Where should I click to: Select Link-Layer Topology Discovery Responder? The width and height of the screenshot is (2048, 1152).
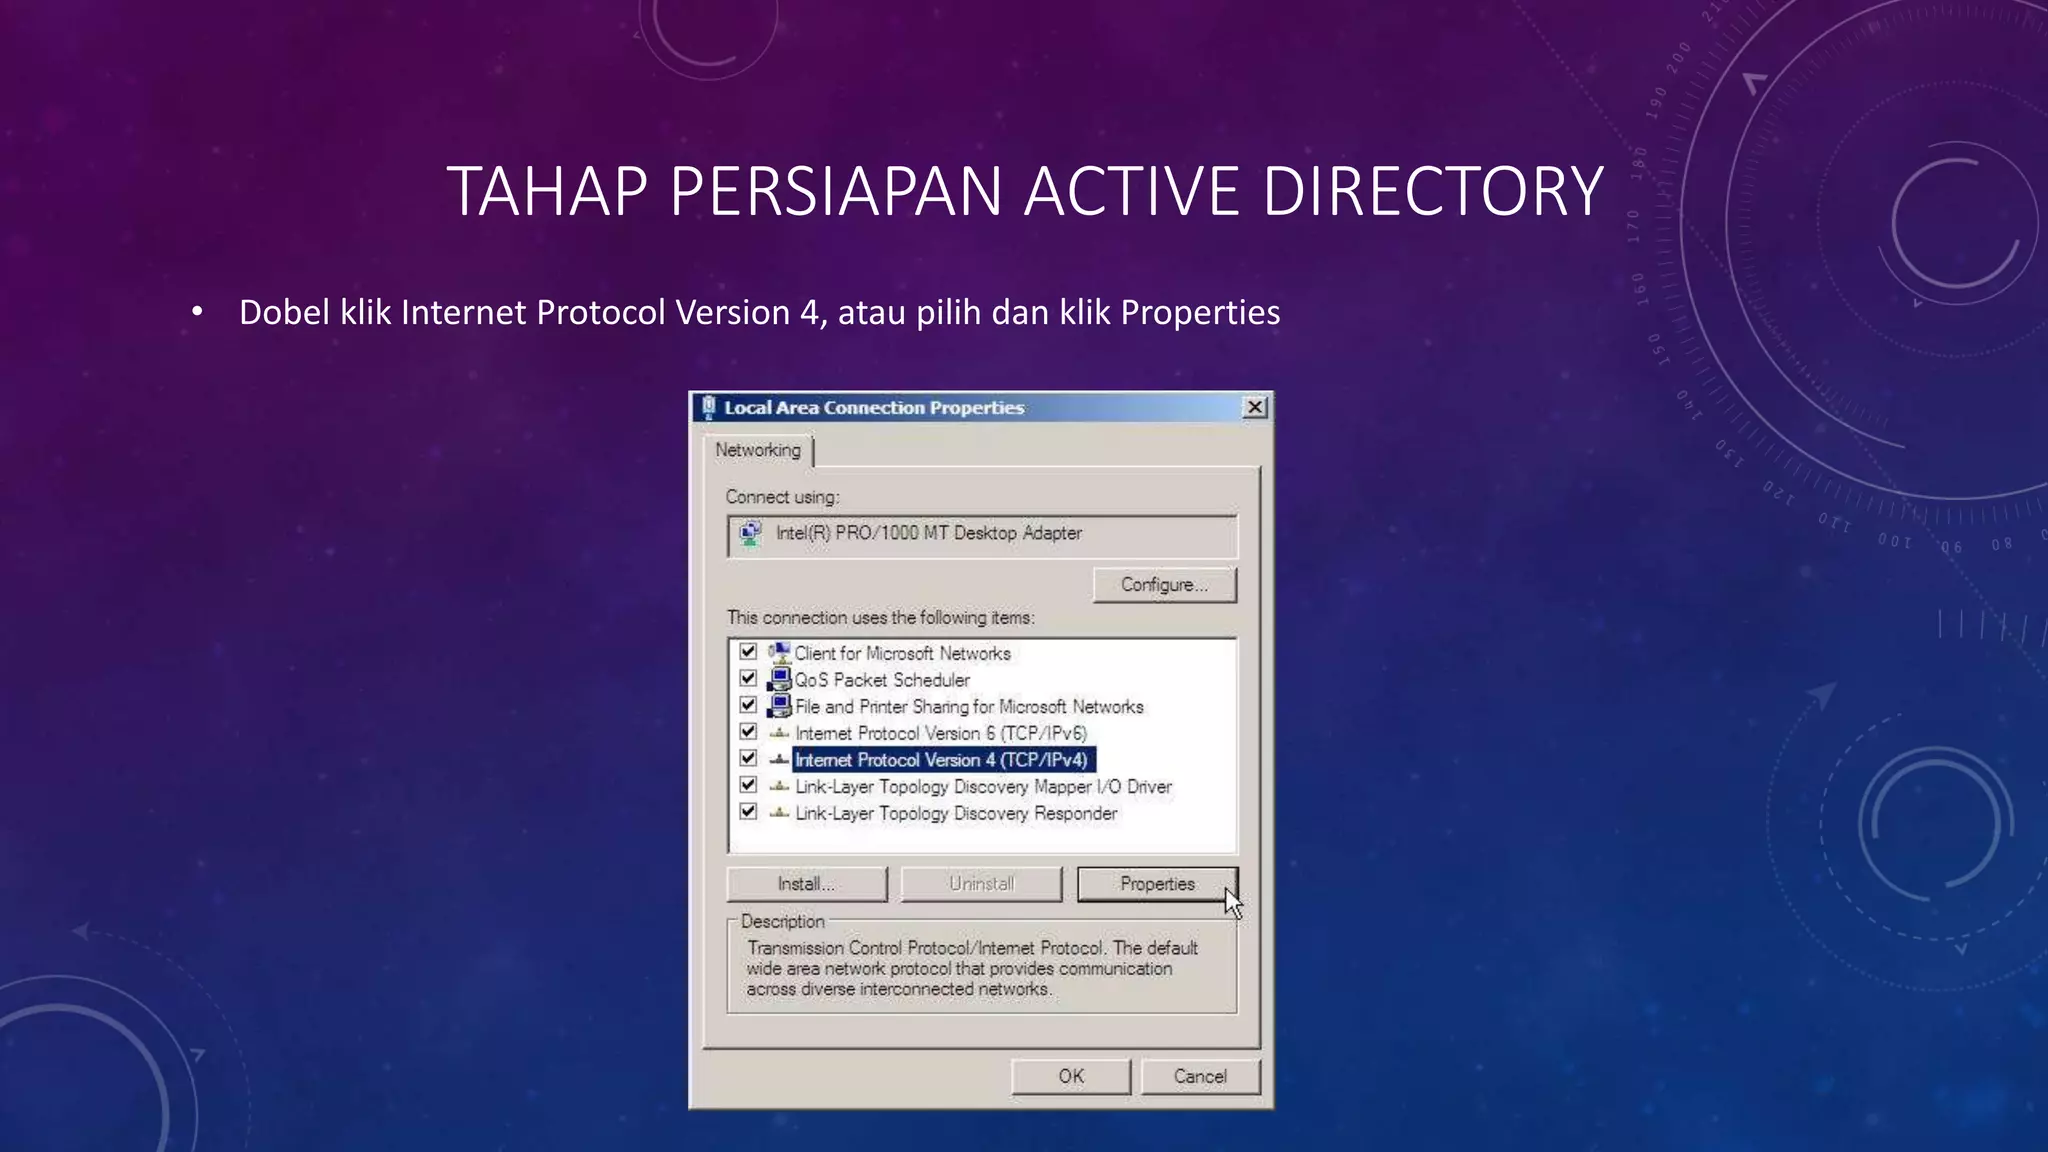coord(956,814)
